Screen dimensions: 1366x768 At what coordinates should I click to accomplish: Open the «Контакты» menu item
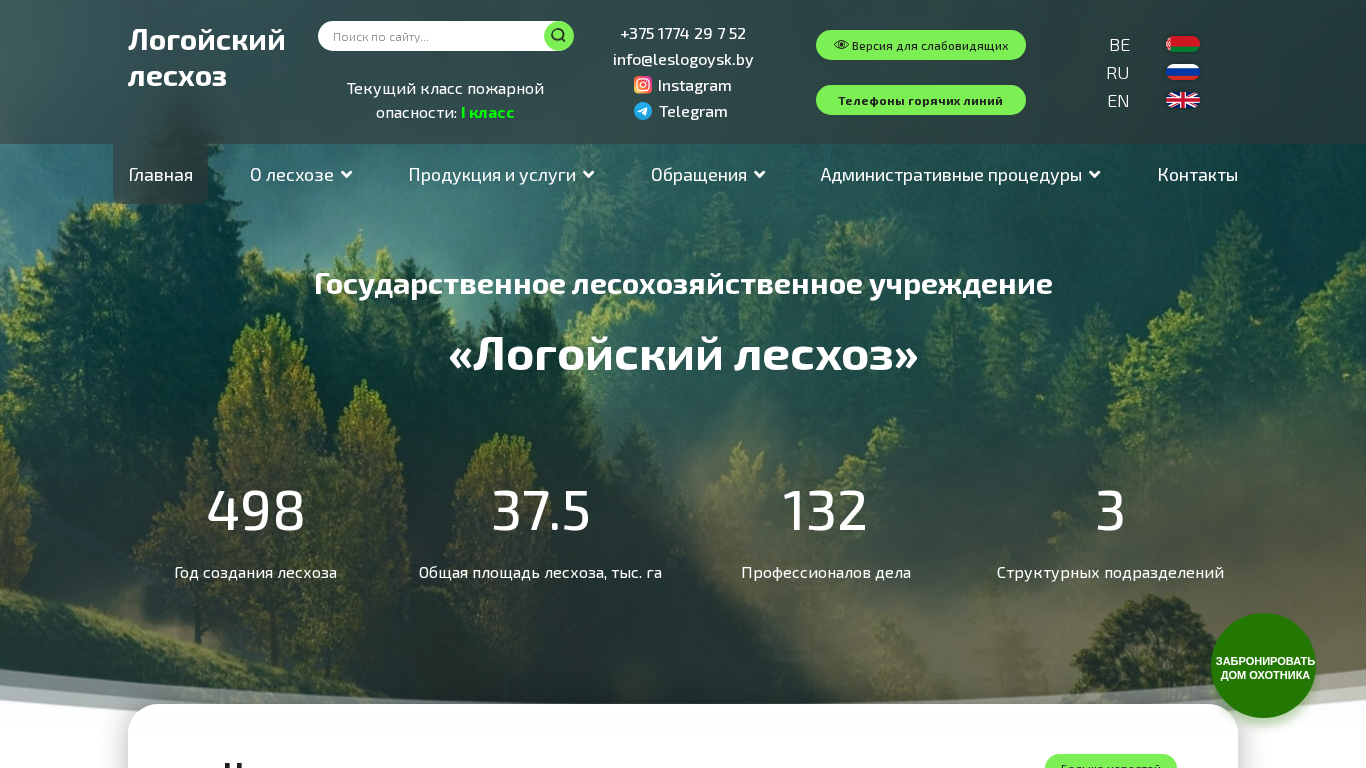pos(1198,175)
